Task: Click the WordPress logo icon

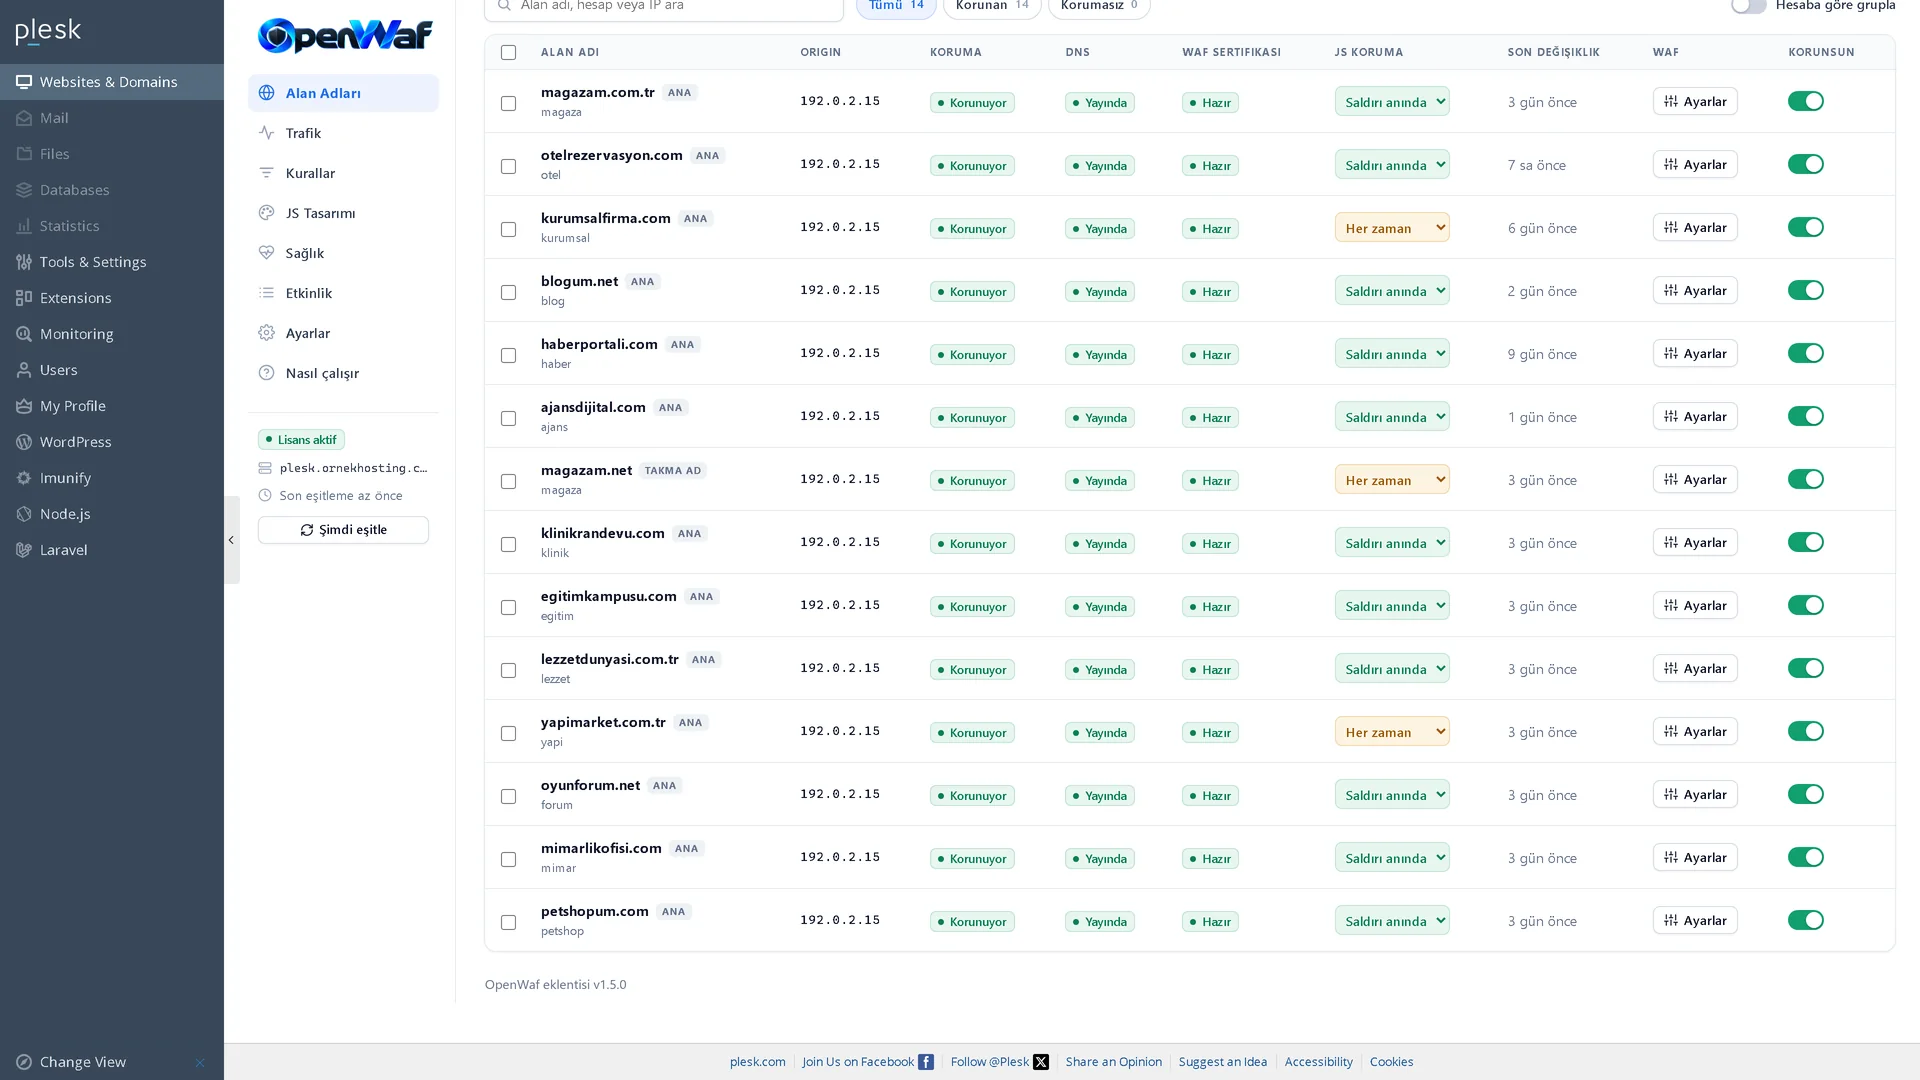Action: [24, 442]
